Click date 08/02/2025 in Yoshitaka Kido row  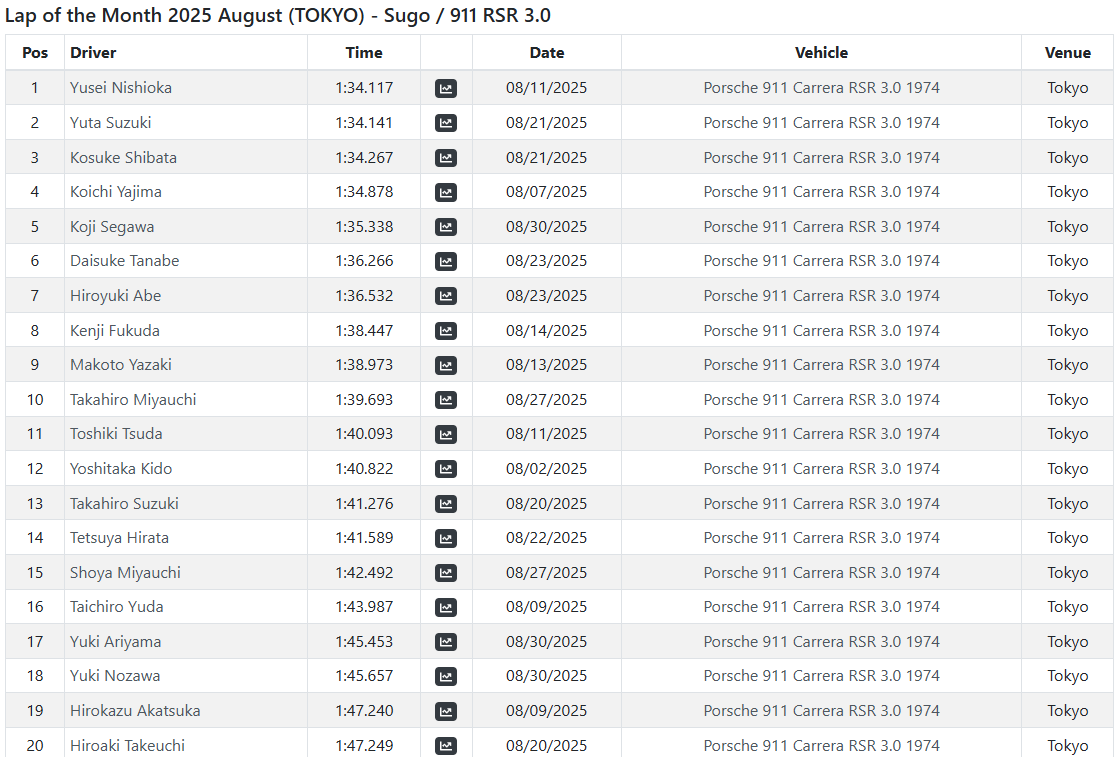pos(546,469)
